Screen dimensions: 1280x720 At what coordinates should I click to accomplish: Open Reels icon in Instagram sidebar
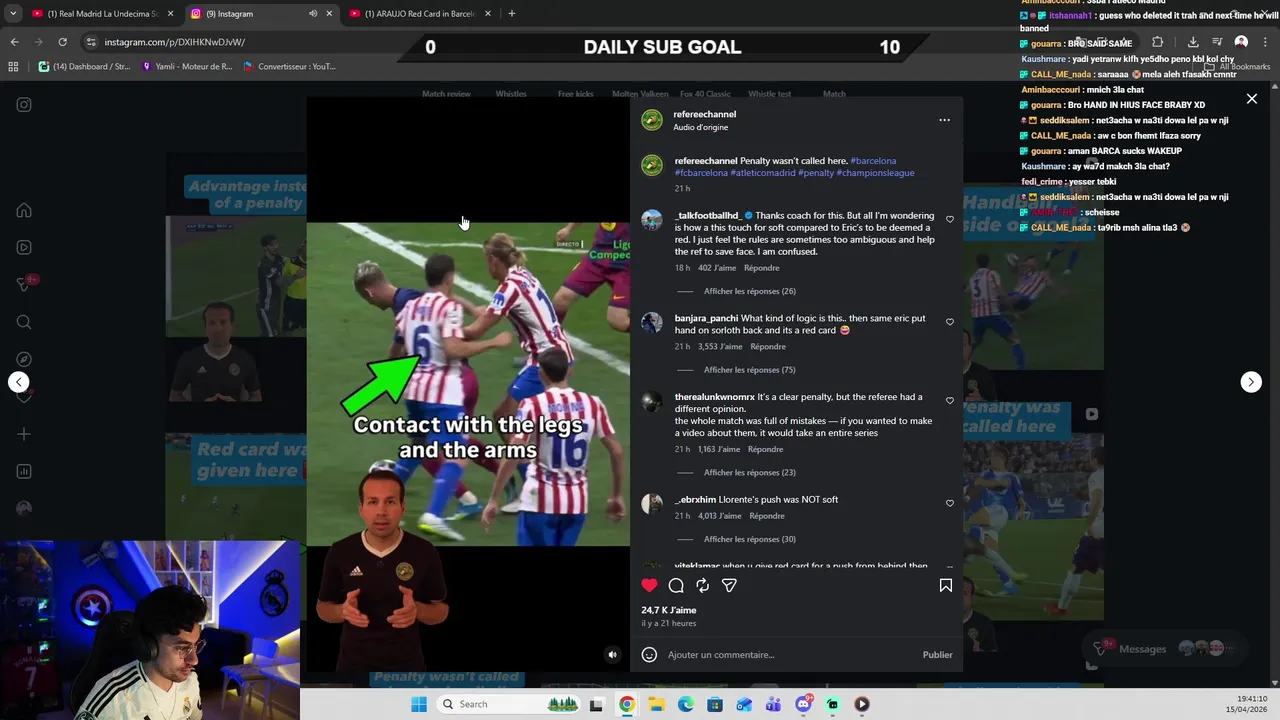point(24,247)
